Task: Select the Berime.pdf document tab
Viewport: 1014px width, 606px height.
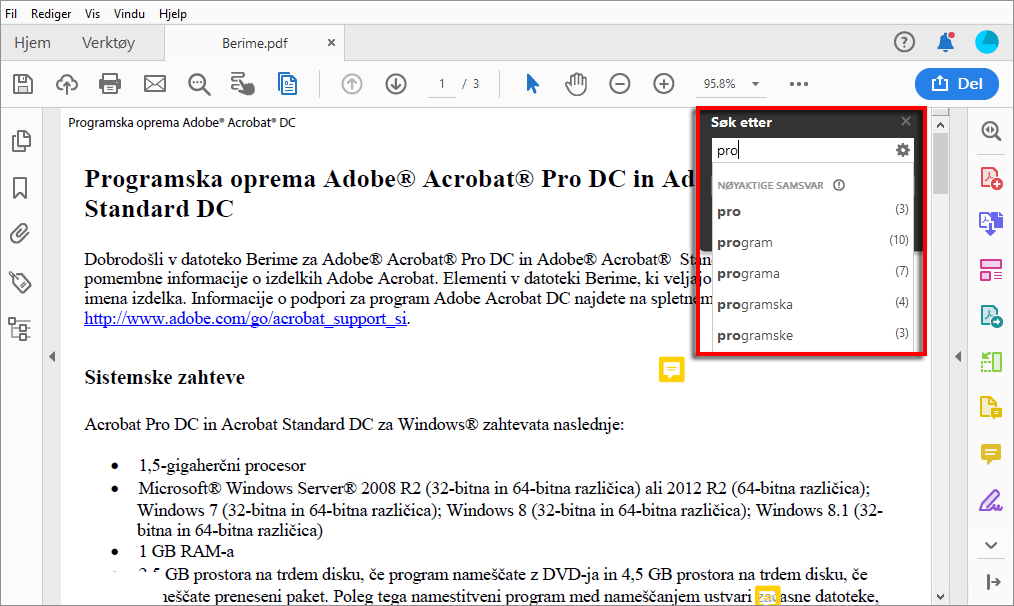Action: 255,43
